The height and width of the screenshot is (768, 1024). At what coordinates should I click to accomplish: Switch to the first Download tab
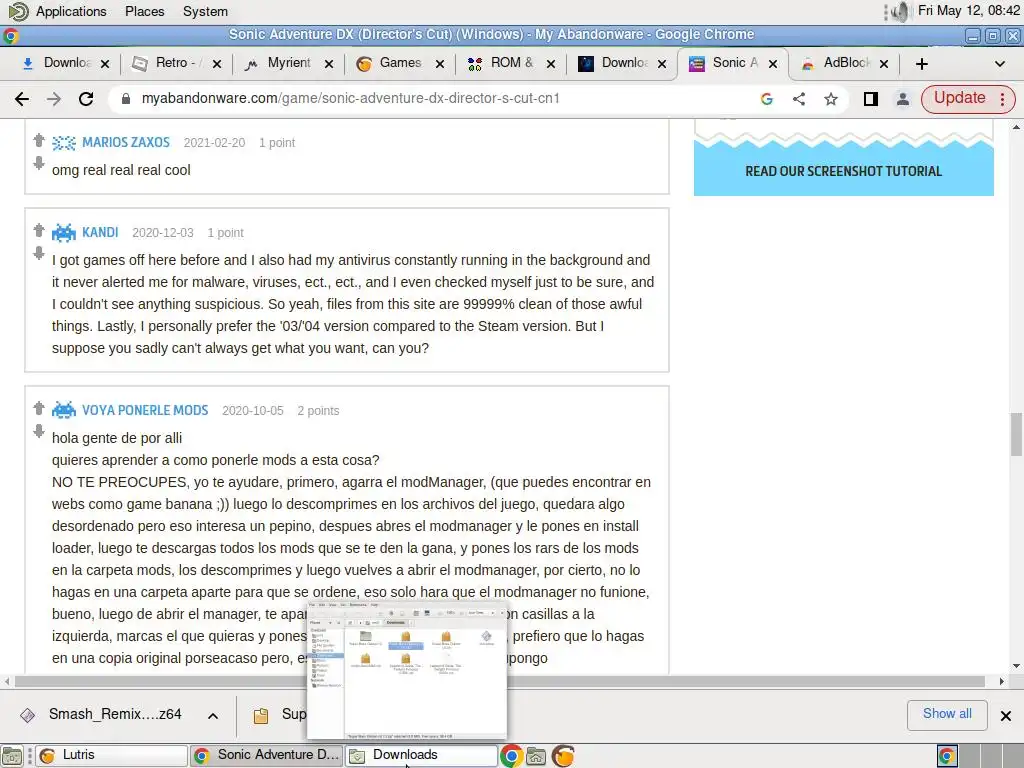65,63
